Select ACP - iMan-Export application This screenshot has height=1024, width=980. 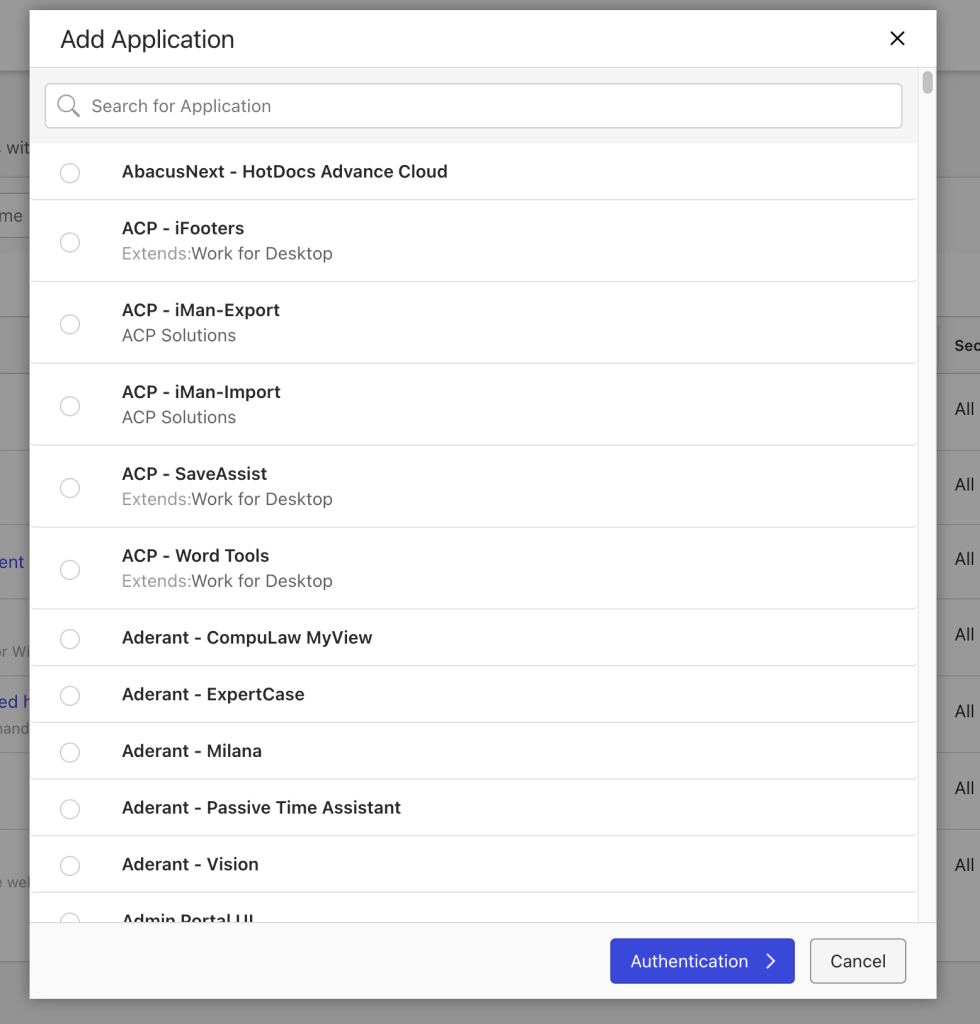[70, 324]
